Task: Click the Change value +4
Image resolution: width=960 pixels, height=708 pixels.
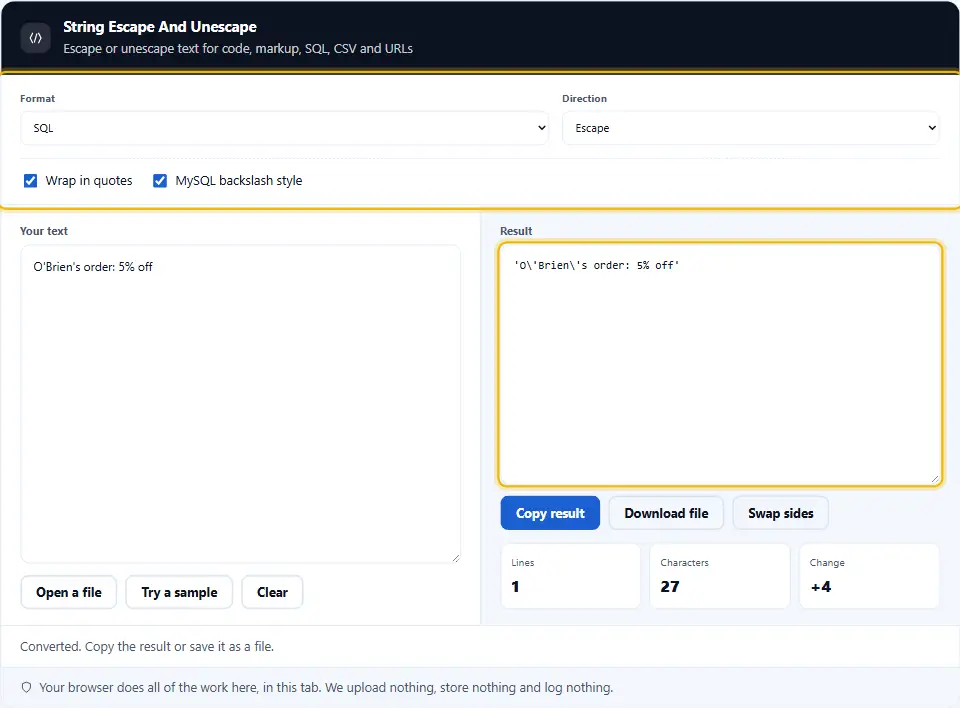Action: tap(820, 587)
